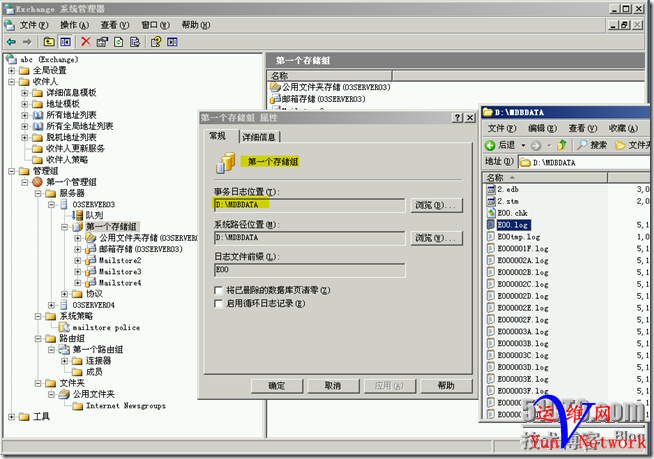Collapse the Recipients tree node
The width and height of the screenshot is (654, 459).
pos(11,82)
